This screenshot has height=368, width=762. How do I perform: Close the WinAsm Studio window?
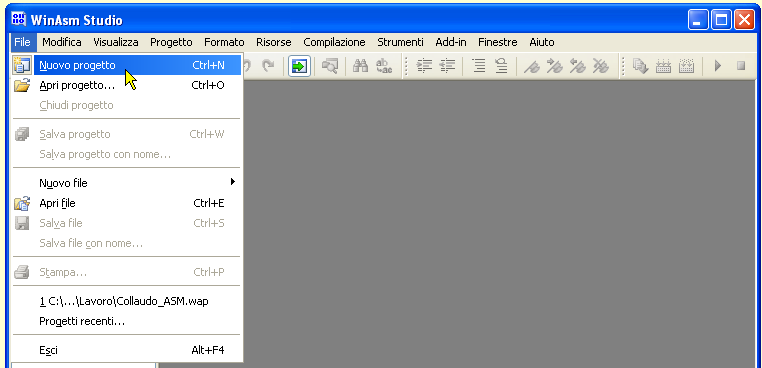click(745, 20)
